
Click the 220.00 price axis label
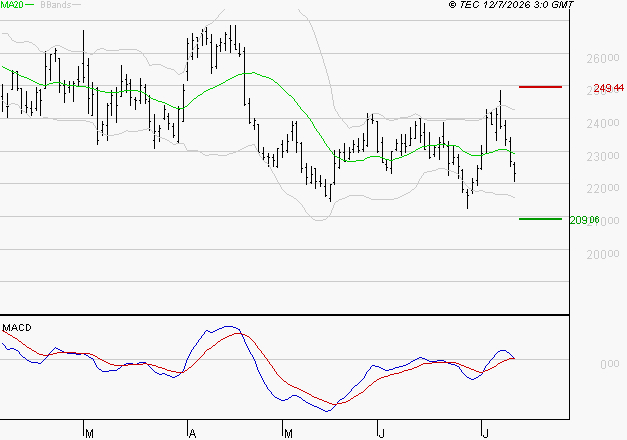[x=603, y=189]
